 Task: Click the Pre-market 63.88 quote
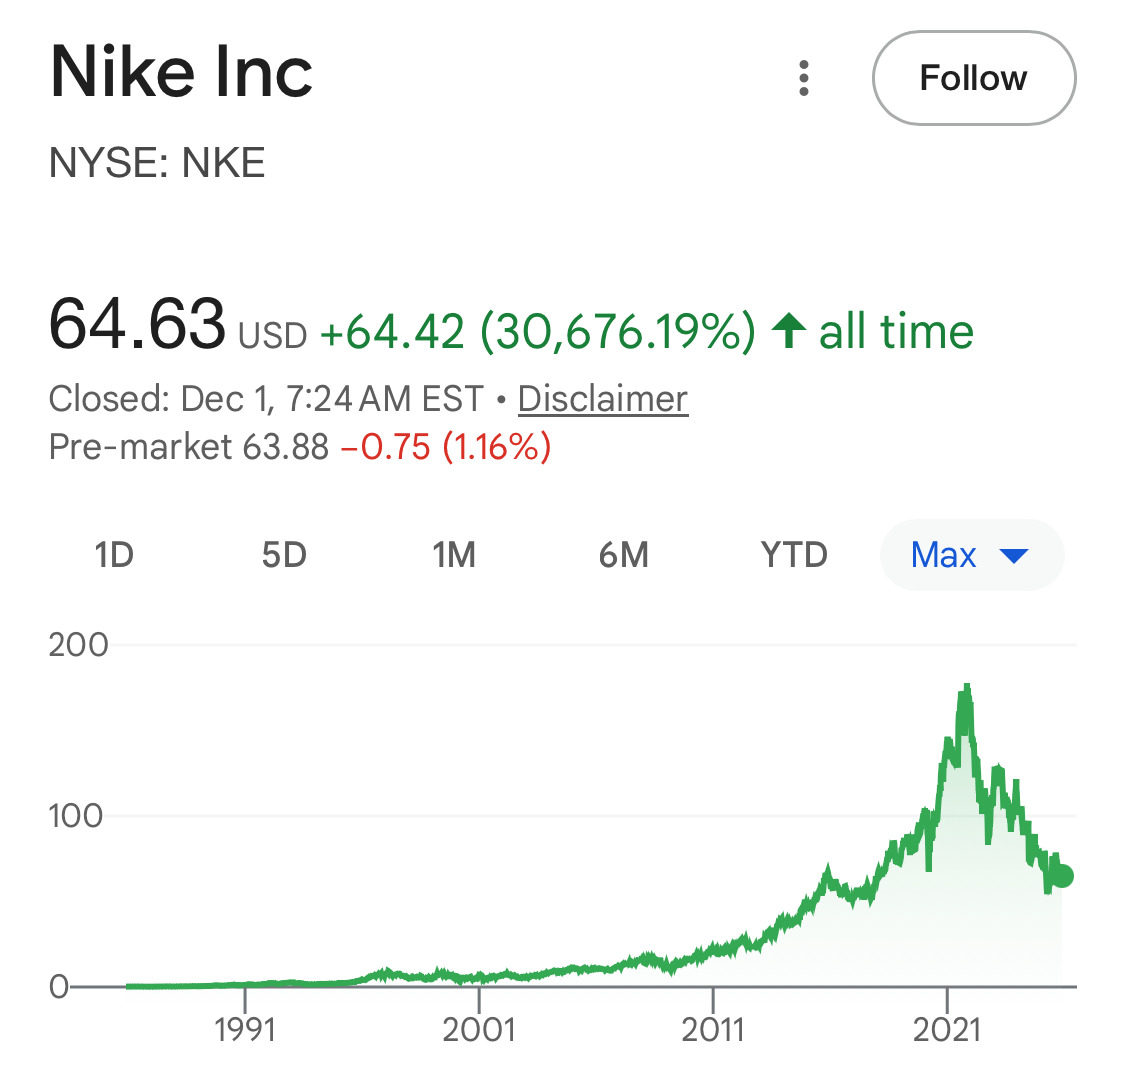point(189,446)
